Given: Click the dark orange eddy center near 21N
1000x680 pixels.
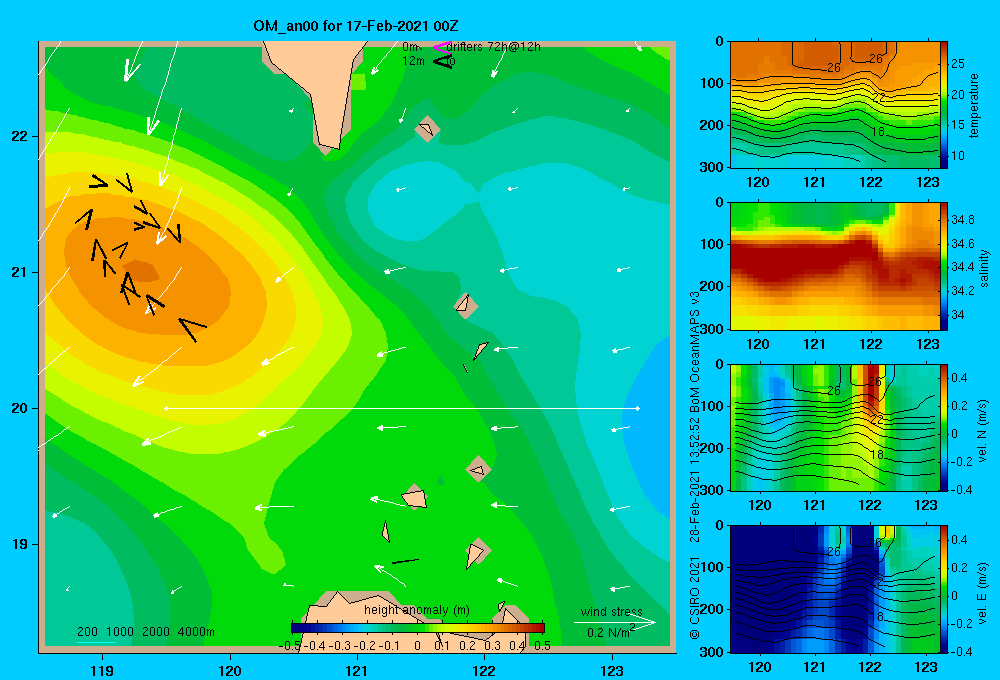Looking at the screenshot, I should coord(142,270).
